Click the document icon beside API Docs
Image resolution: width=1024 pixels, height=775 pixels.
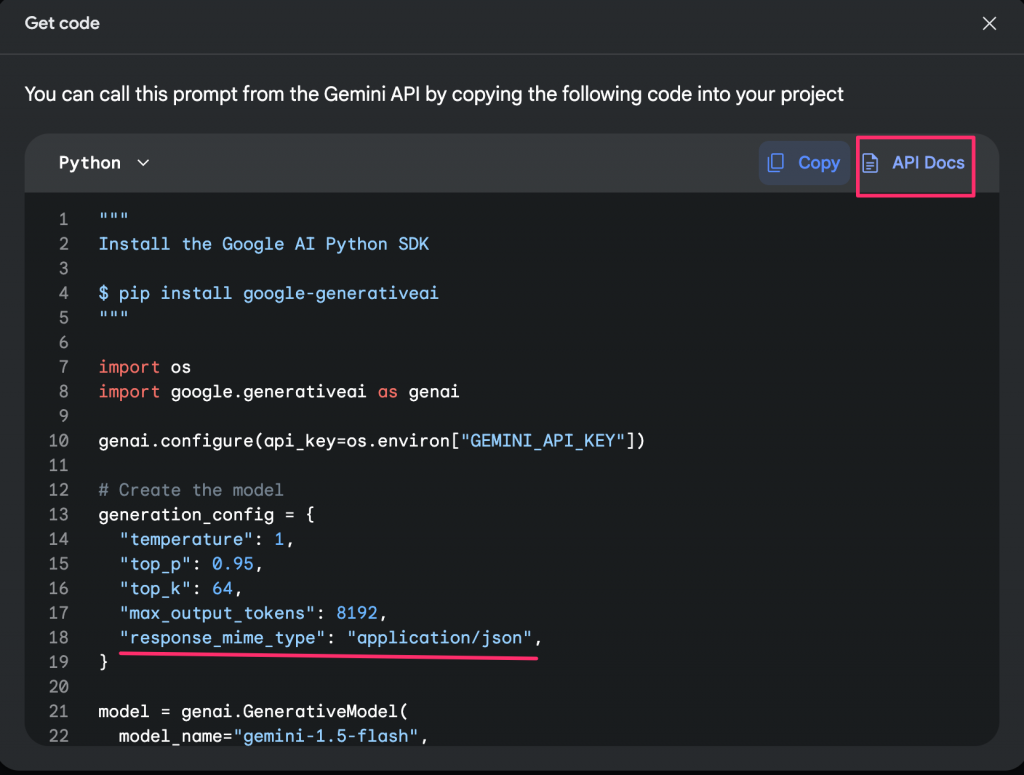(870, 163)
